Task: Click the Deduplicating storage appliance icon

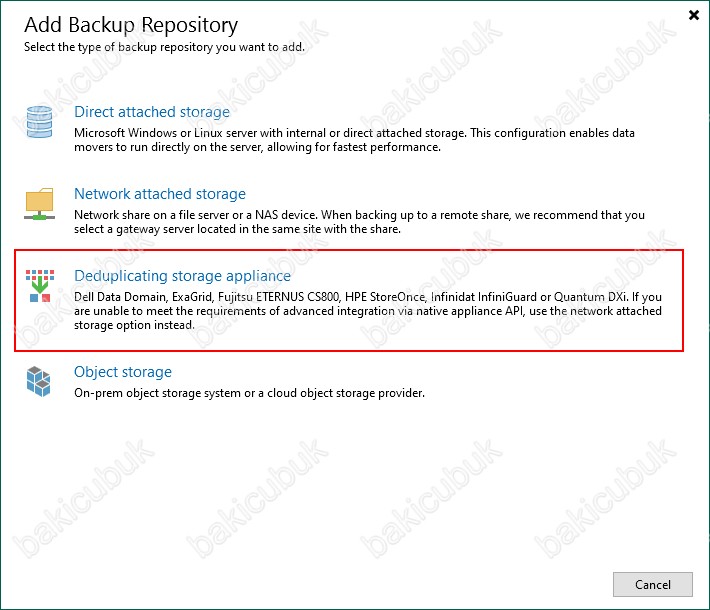Action: click(x=40, y=286)
